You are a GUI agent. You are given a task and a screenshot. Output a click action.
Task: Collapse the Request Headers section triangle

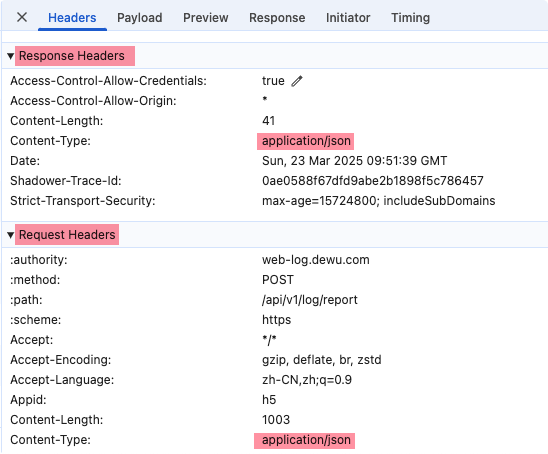click(10, 235)
